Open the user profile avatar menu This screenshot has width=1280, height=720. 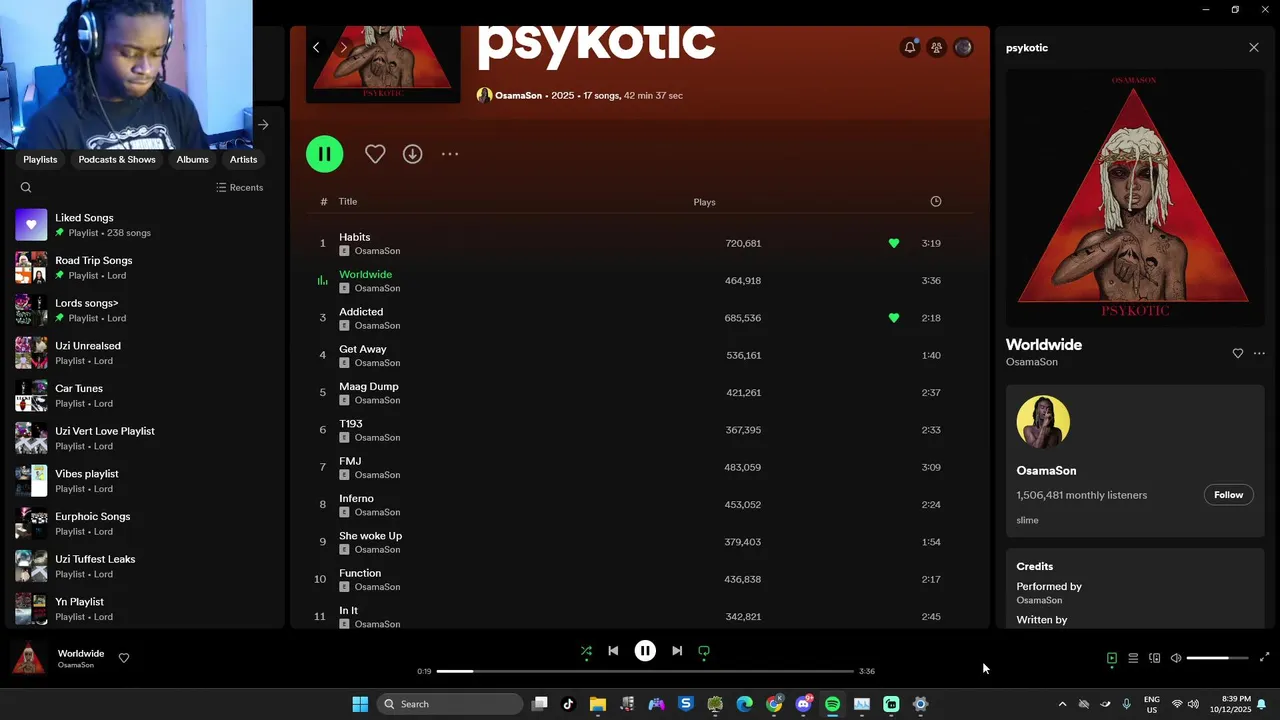pos(963,47)
